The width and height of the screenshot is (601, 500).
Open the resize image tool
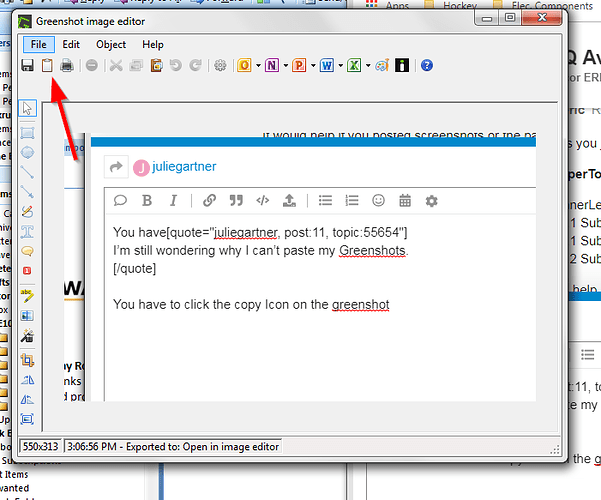pyautogui.click(x=27, y=419)
